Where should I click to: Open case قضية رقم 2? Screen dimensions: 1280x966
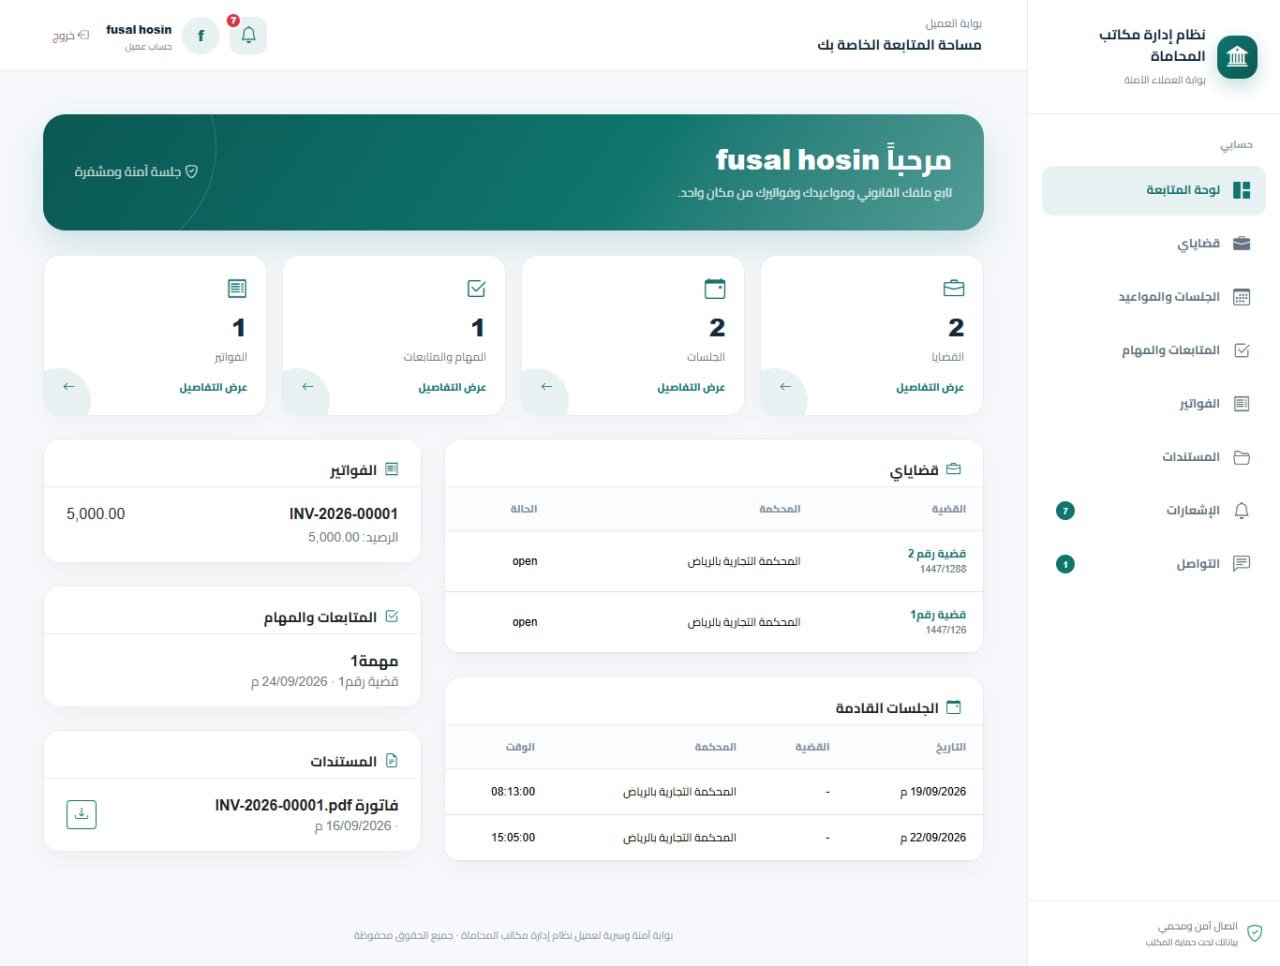(x=937, y=553)
